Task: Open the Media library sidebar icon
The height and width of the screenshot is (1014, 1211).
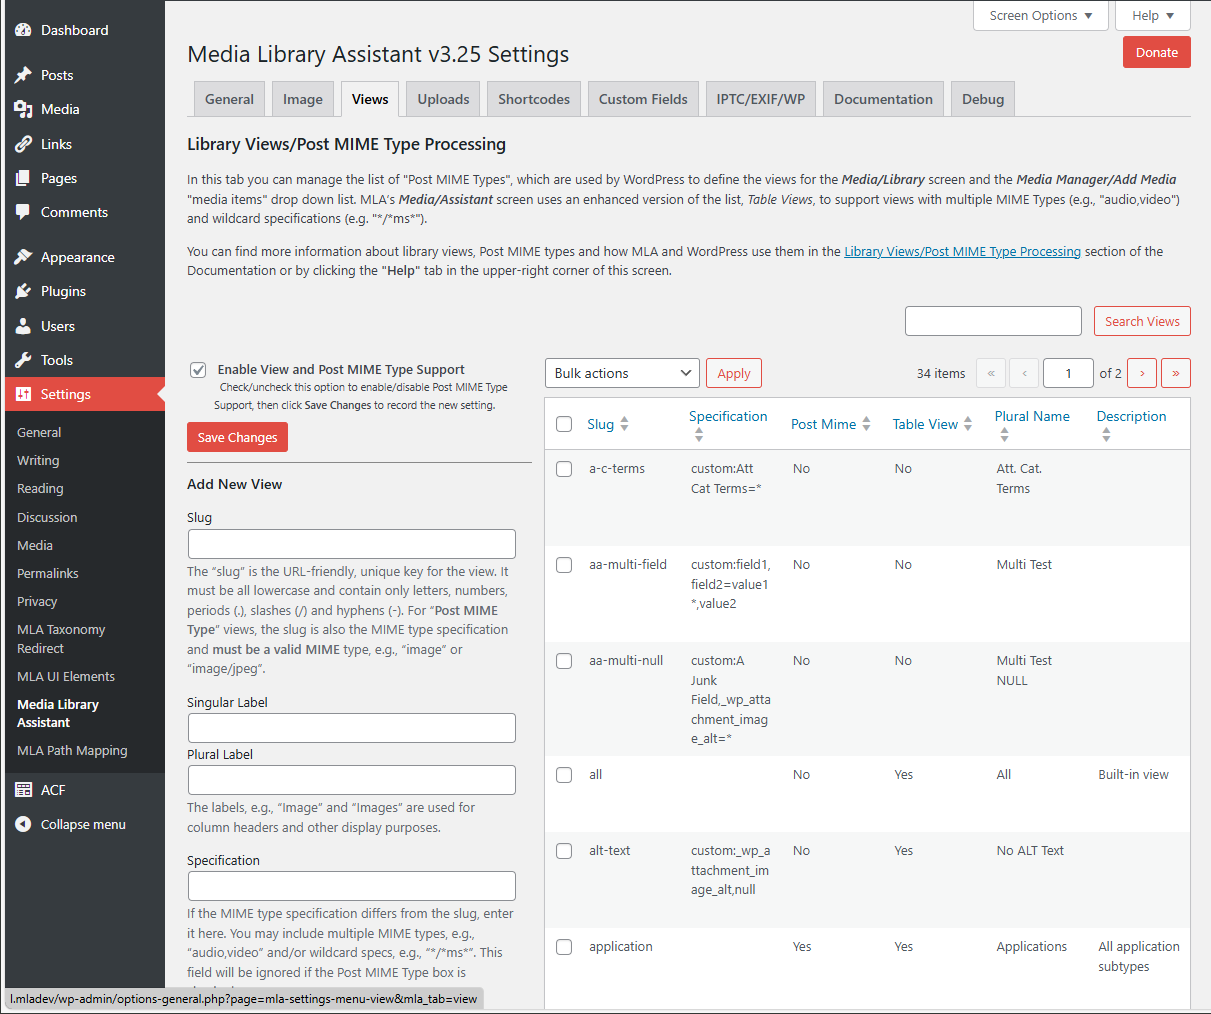Action: (24, 109)
